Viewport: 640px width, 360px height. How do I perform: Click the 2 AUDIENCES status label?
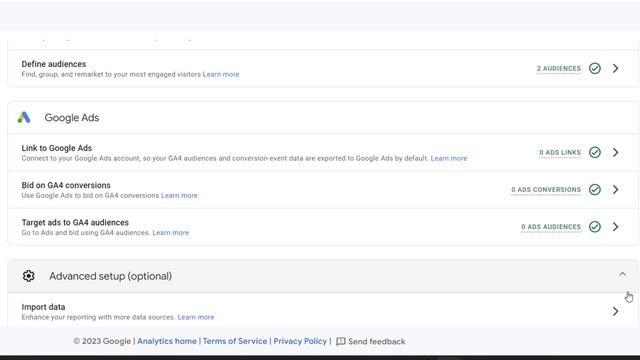point(558,69)
